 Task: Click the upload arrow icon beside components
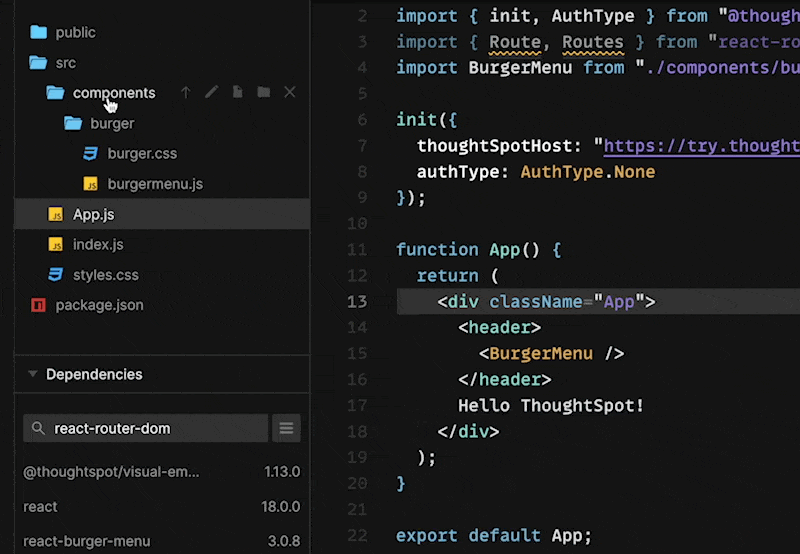[x=186, y=92]
